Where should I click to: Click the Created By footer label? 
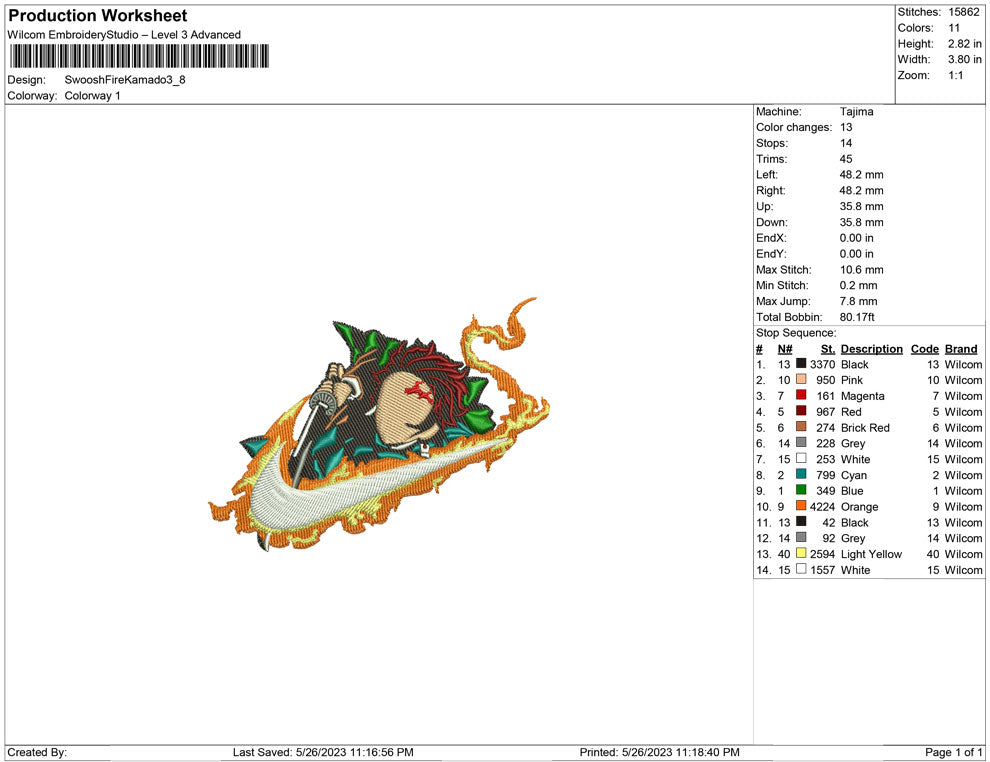pos(37,752)
